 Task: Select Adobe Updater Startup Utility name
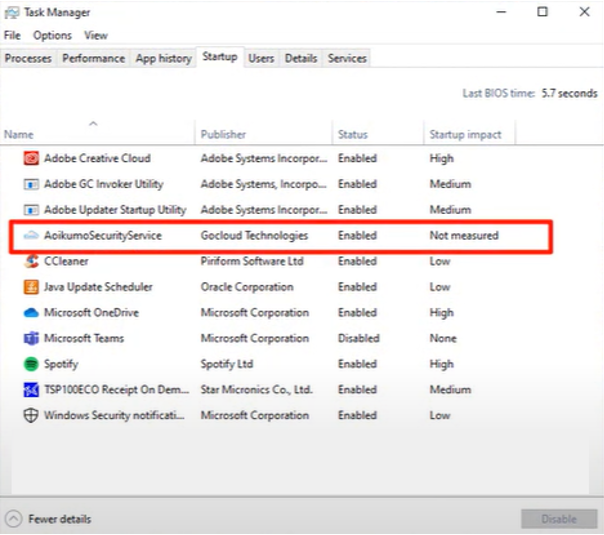115,210
